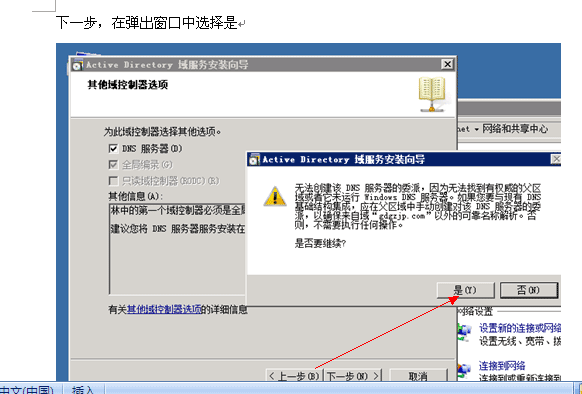Viewport: 582px width, 394px height.
Task: Click the 设置新的连接或网络 network icon
Action: [x=464, y=332]
